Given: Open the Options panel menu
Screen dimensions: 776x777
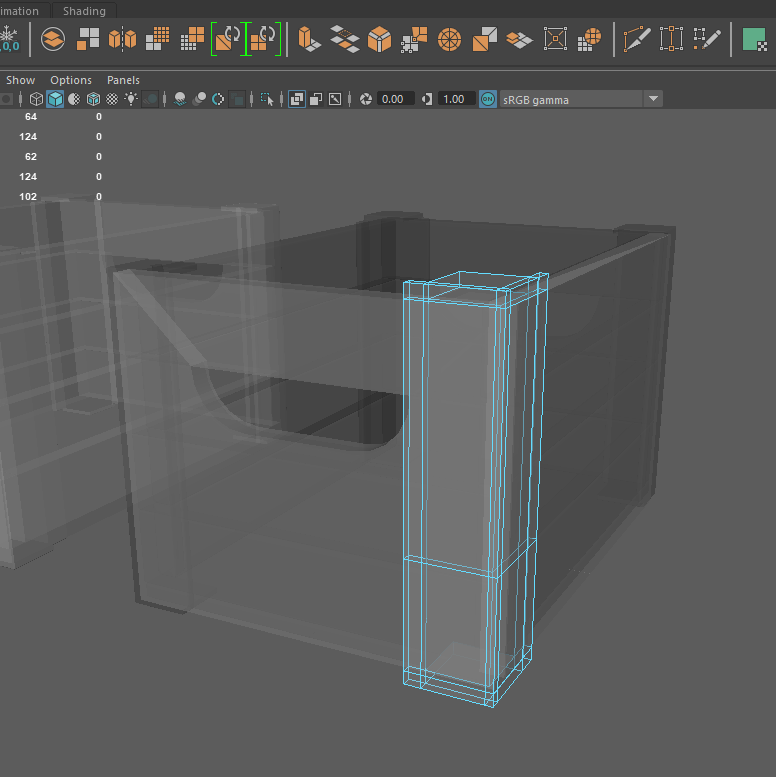Looking at the screenshot, I should click(x=71, y=80).
